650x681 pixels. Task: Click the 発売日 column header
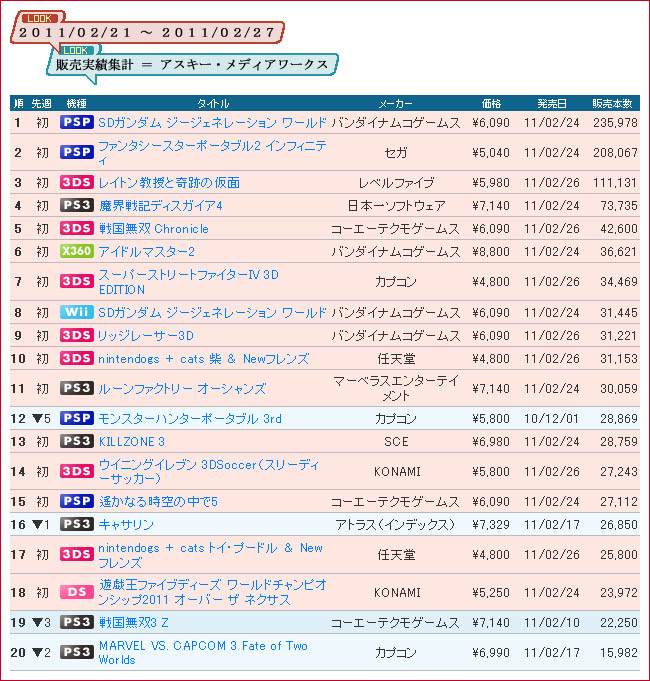(552, 104)
